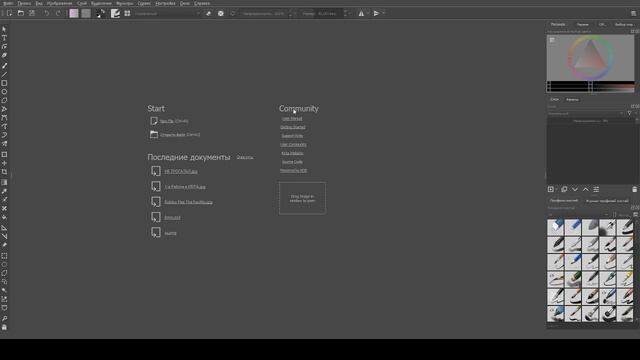Viewport: 640px width, 360px height.
Task: Click the New File link
Action: point(167,121)
